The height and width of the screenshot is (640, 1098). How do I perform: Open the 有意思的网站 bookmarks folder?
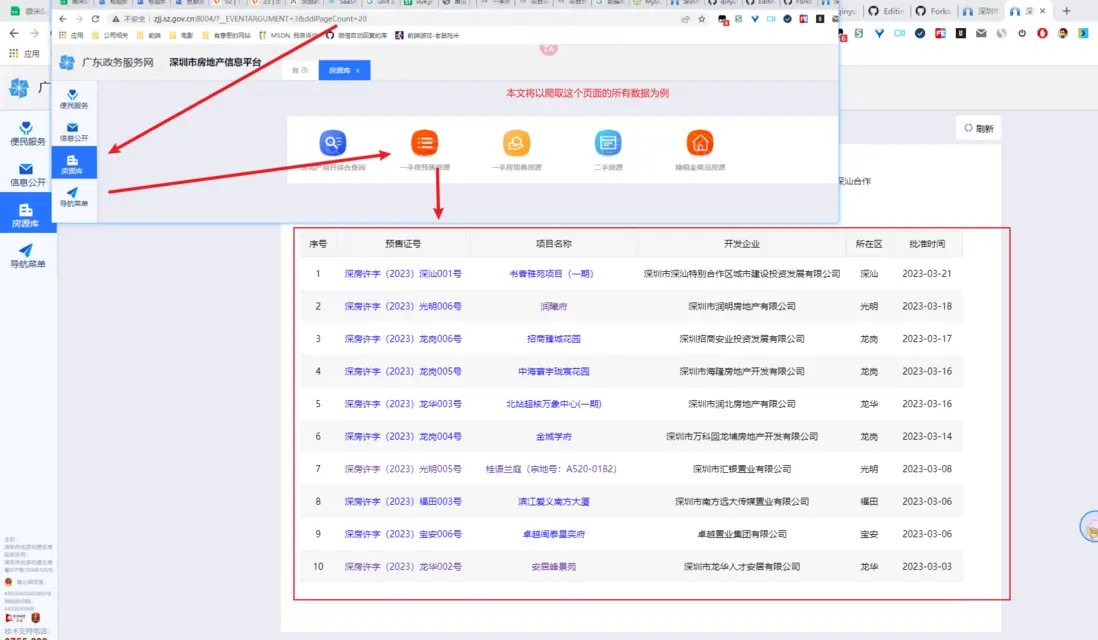226,35
